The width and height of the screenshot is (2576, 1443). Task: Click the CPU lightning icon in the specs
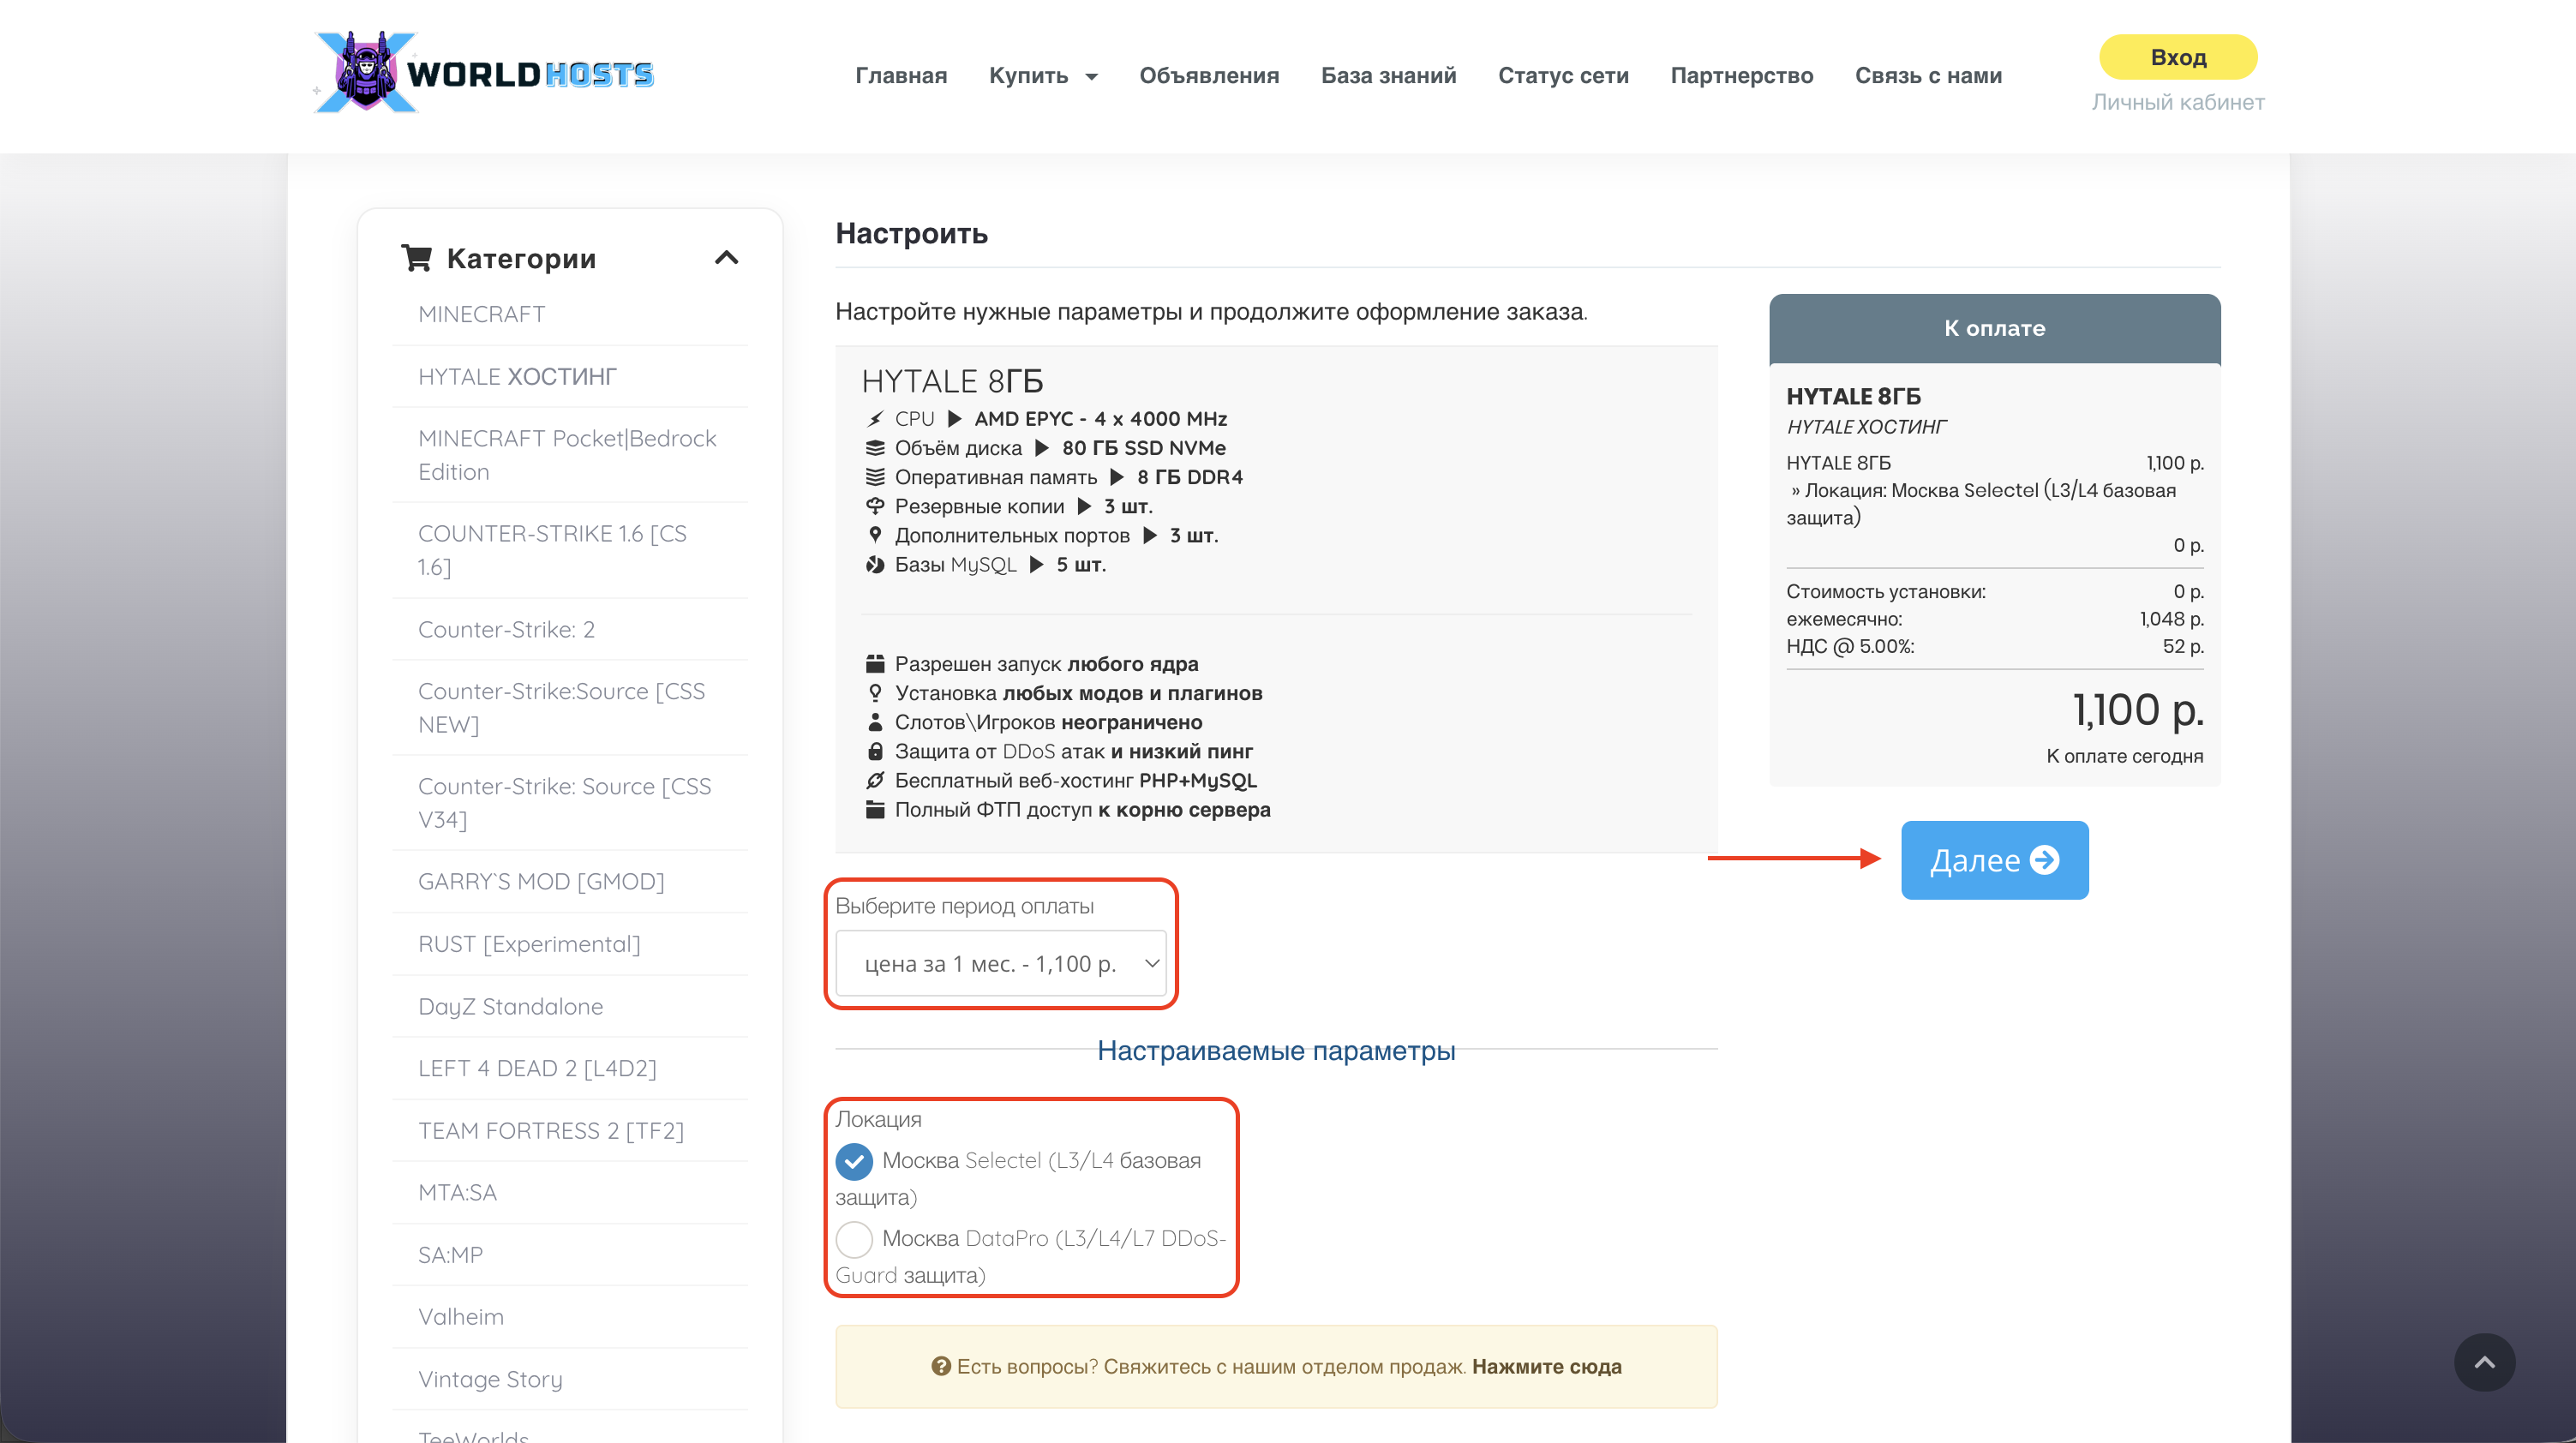tap(875, 419)
